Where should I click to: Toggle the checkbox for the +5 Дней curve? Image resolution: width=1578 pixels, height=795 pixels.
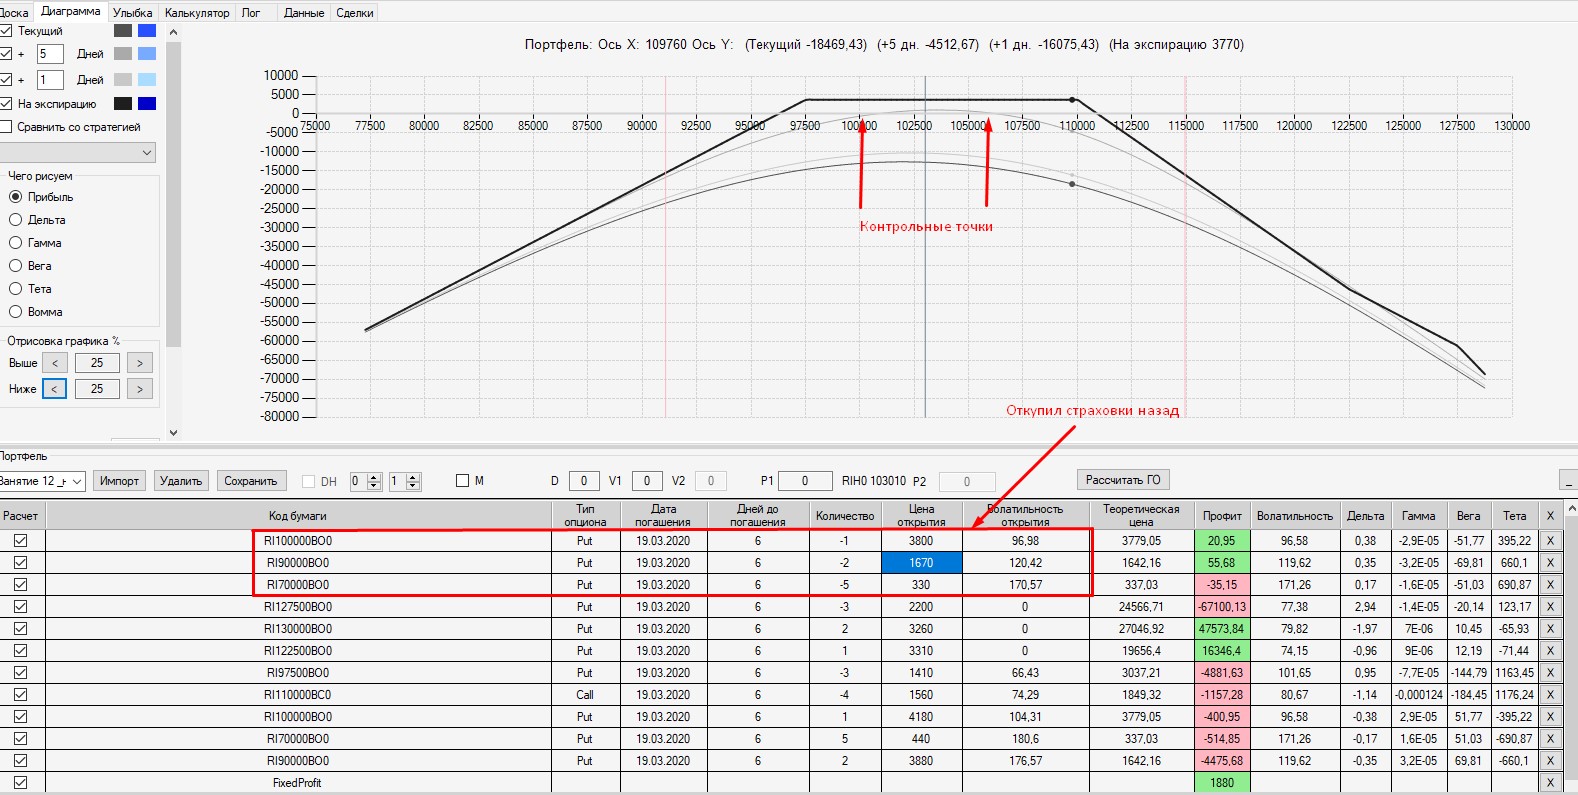coord(6,54)
